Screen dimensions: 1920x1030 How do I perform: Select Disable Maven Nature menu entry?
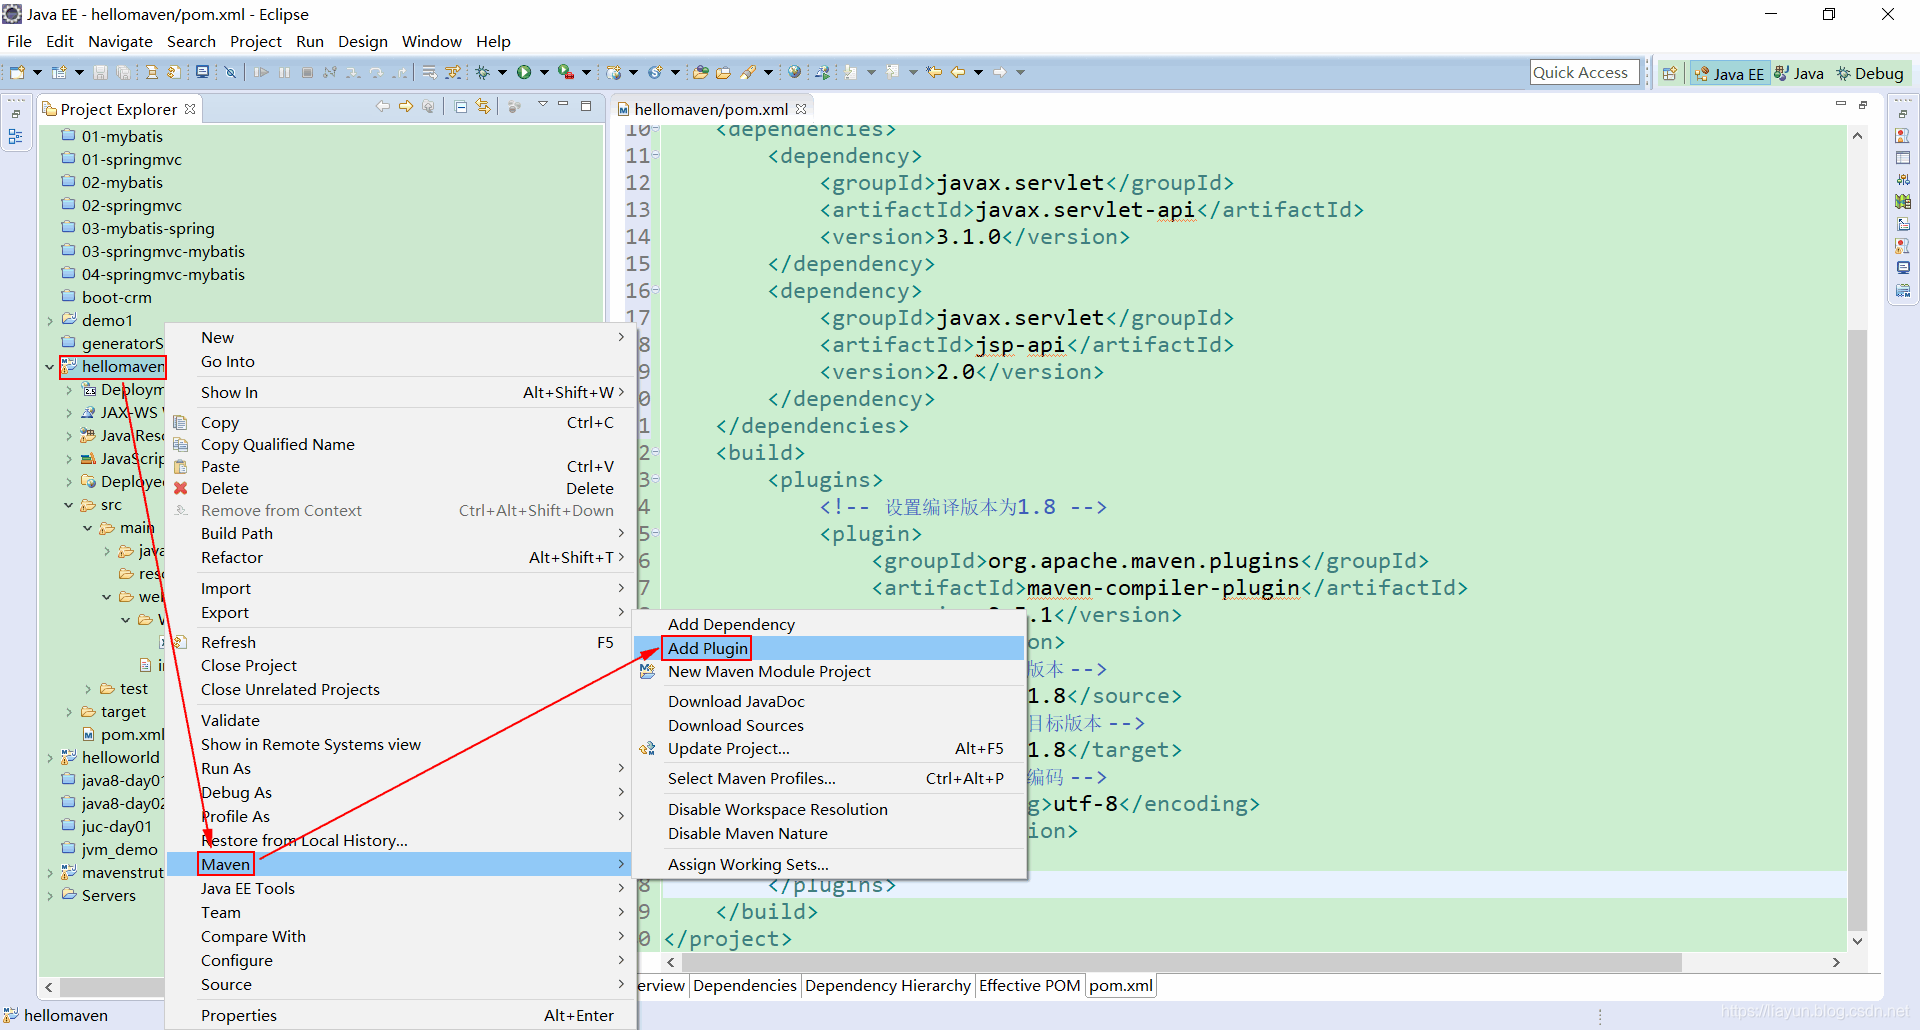828,833
